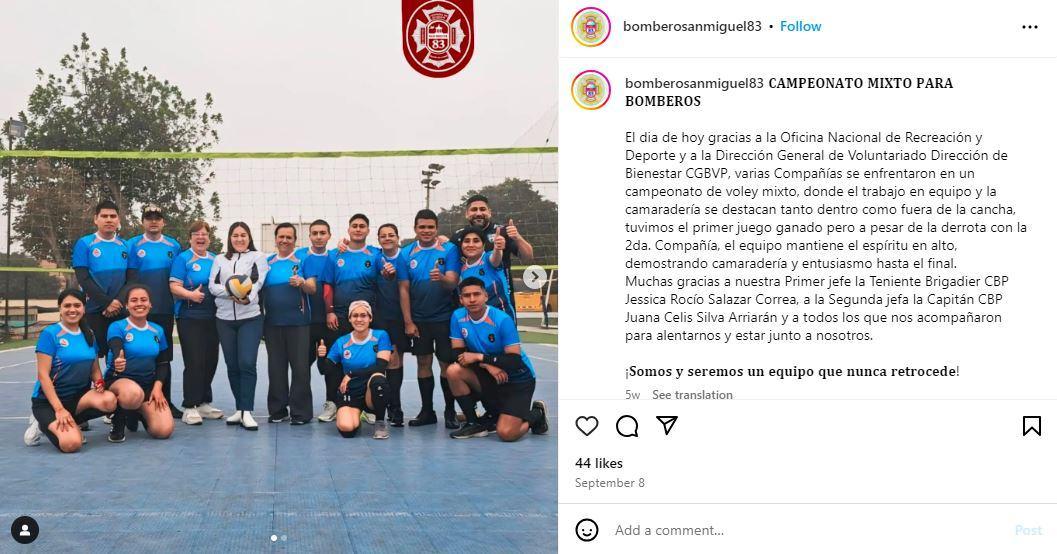Image resolution: width=1057 pixels, height=554 pixels.
Task: Open bomberosanmiguel83 profile from header username
Action: (692, 26)
